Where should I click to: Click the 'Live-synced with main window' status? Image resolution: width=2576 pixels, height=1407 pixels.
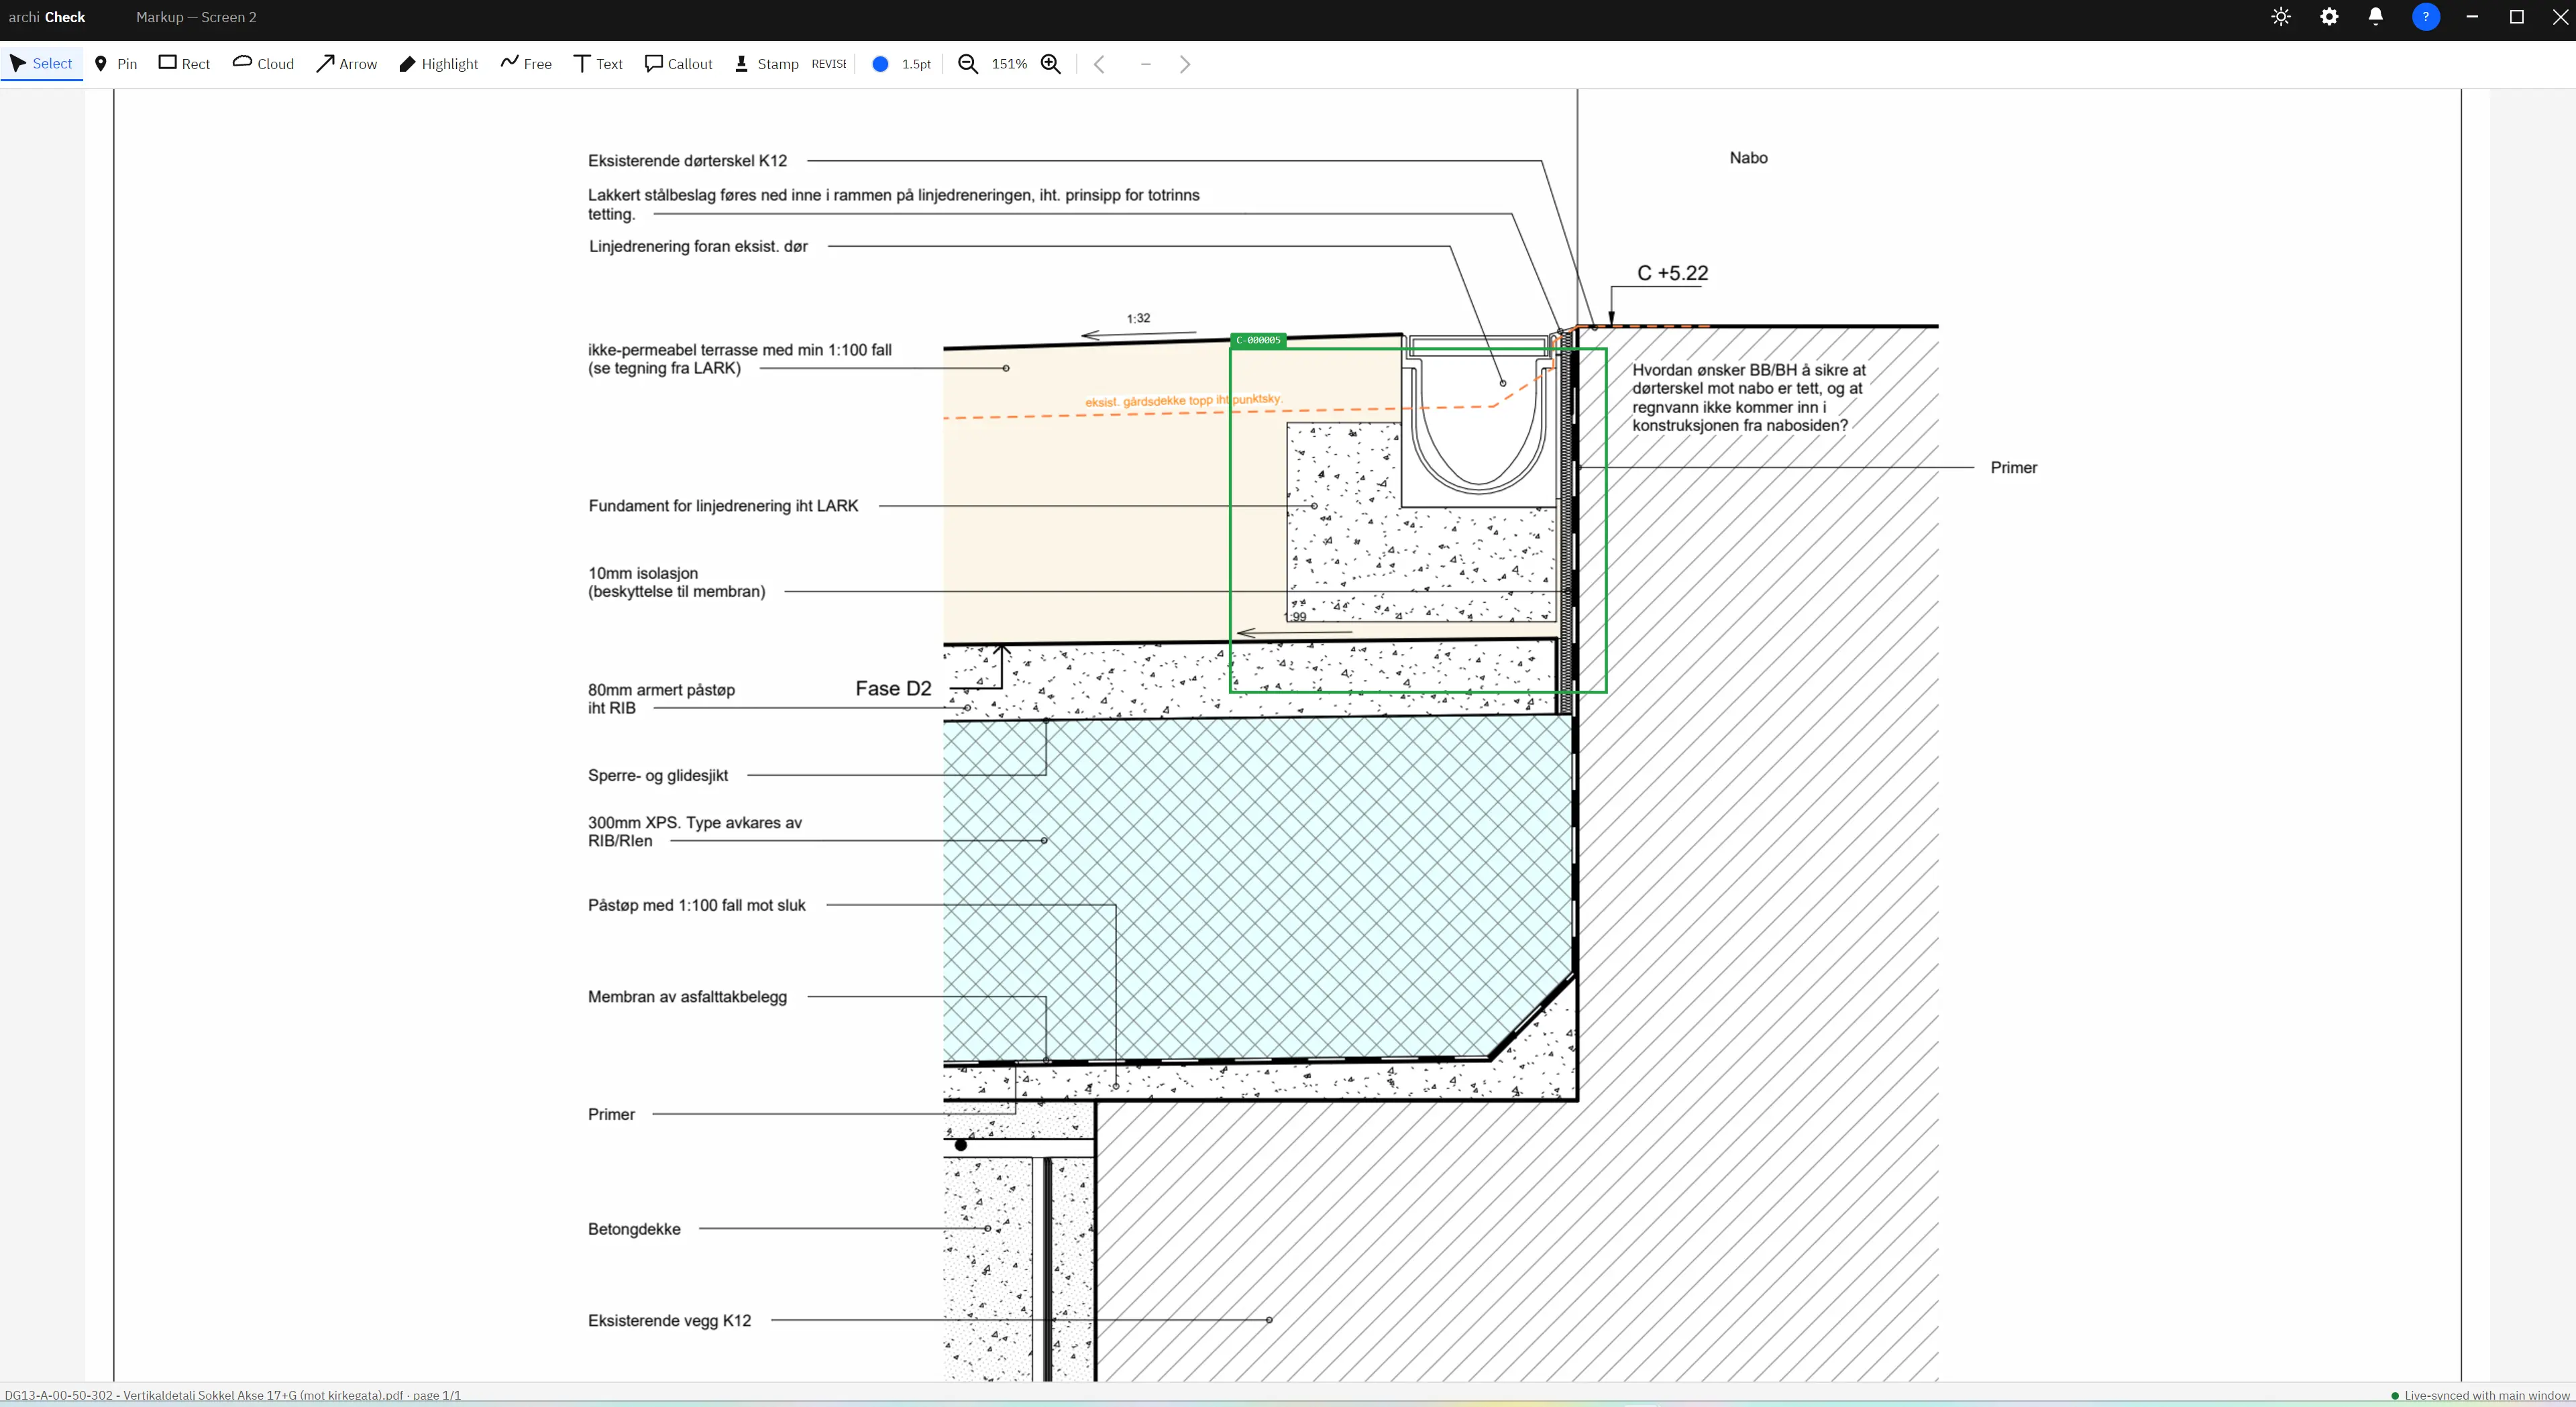(2479, 1395)
